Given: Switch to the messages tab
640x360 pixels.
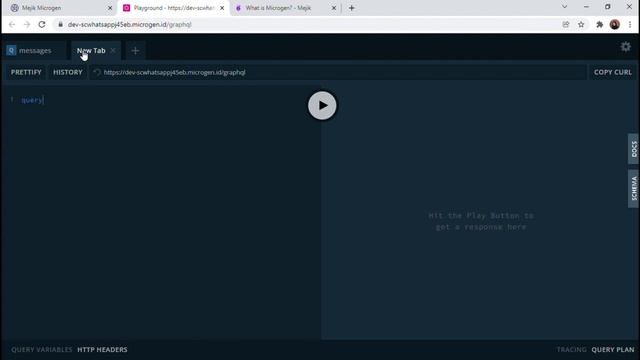Looking at the screenshot, I should (x=35, y=51).
